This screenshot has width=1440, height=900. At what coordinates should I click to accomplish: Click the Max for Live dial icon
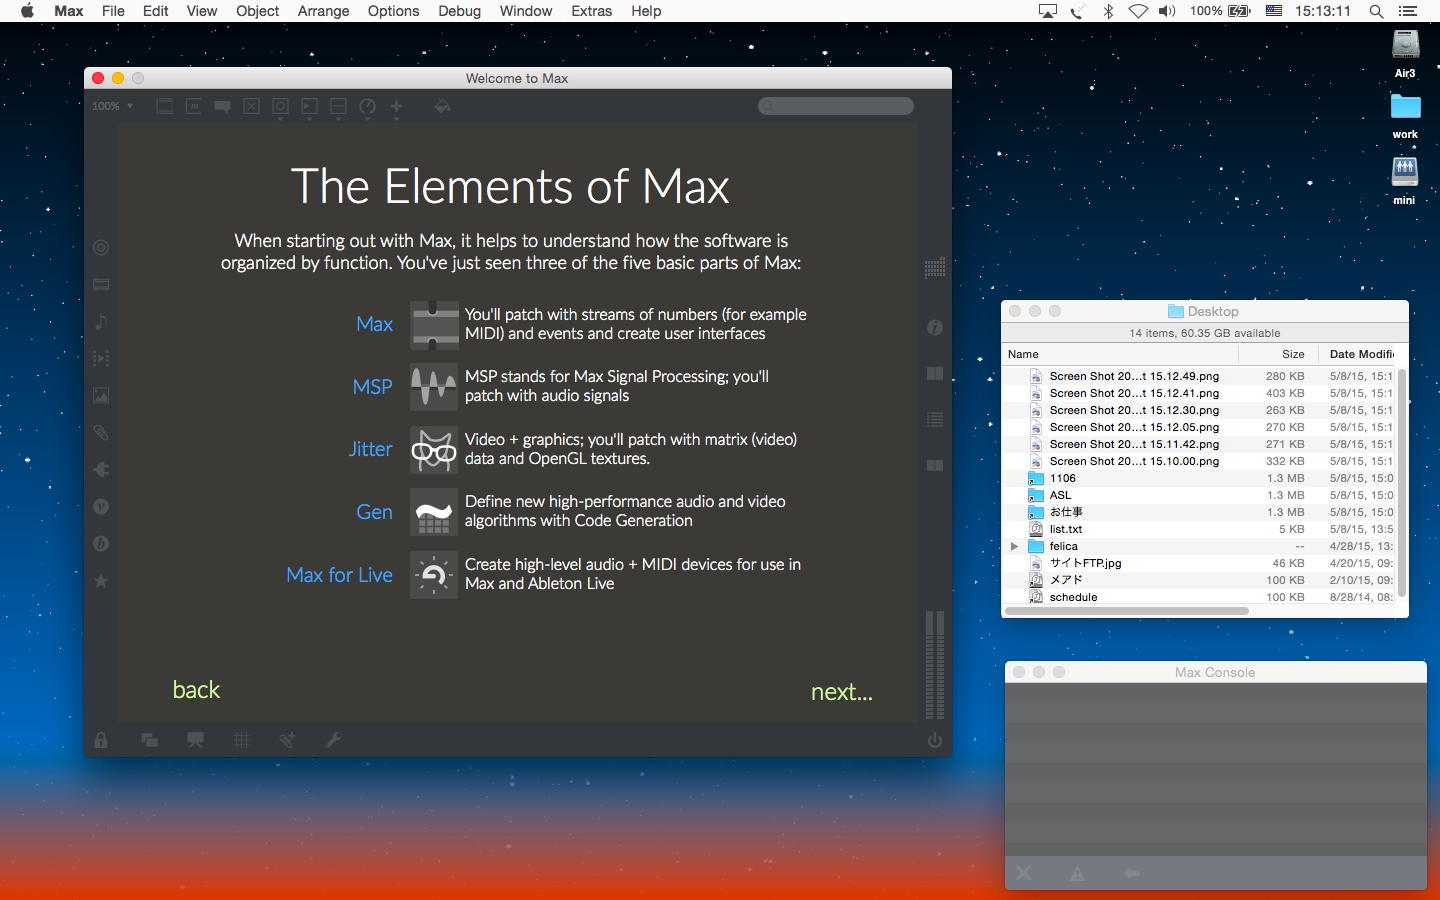(434, 575)
